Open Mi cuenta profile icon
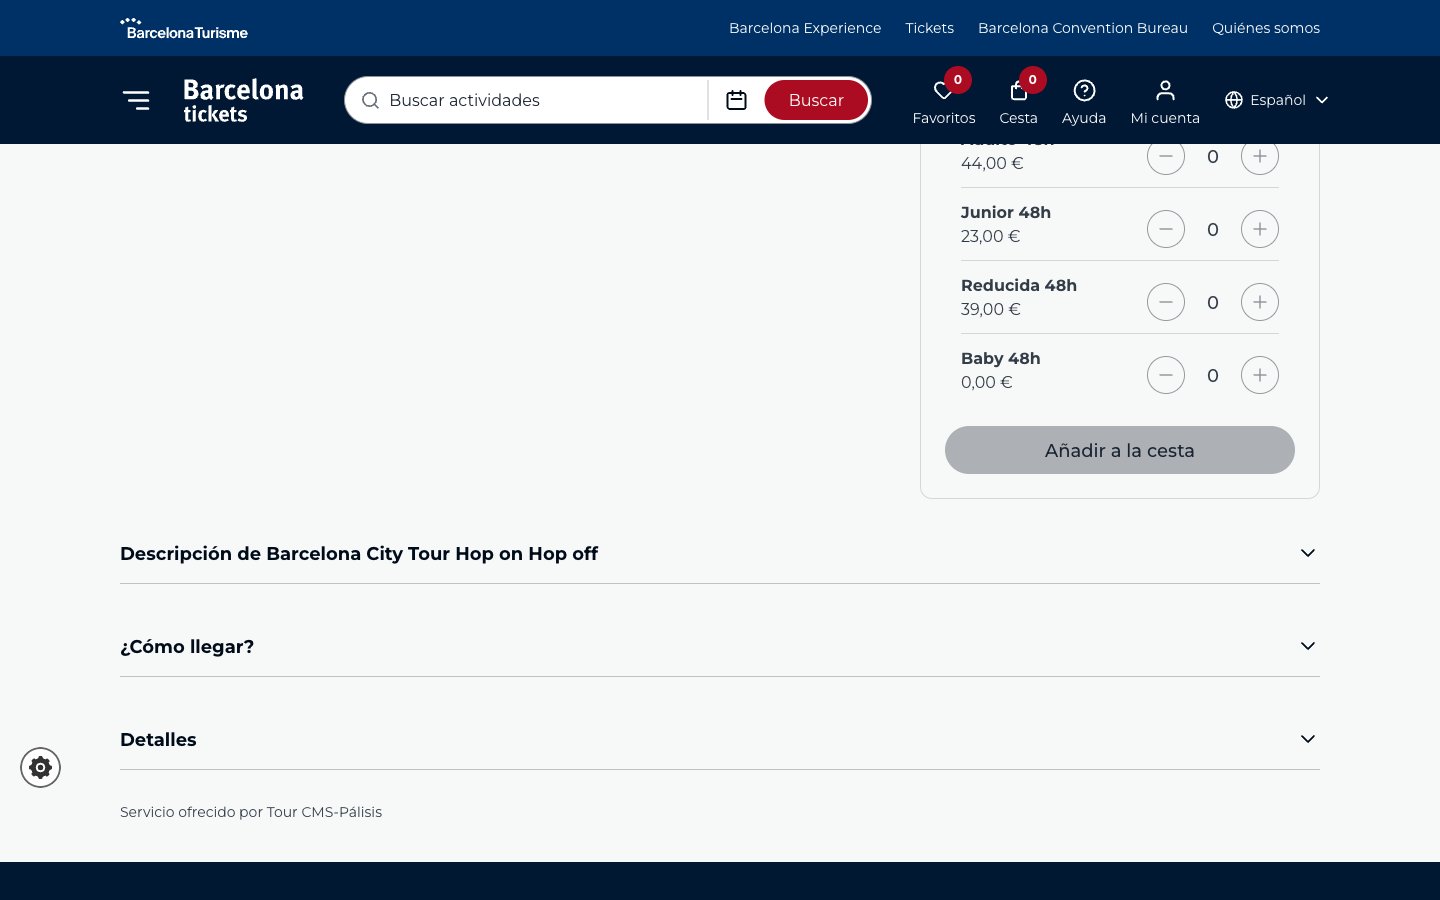The image size is (1440, 900). [x=1165, y=92]
